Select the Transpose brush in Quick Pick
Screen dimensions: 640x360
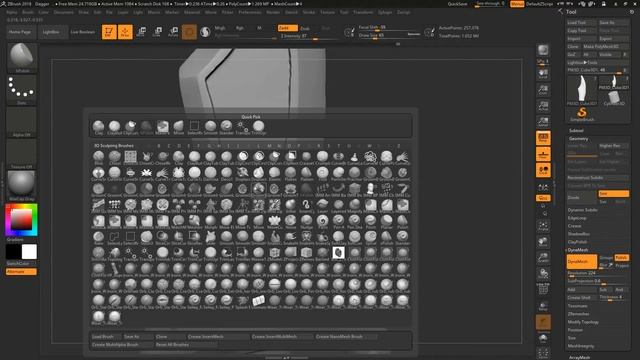tap(242, 127)
